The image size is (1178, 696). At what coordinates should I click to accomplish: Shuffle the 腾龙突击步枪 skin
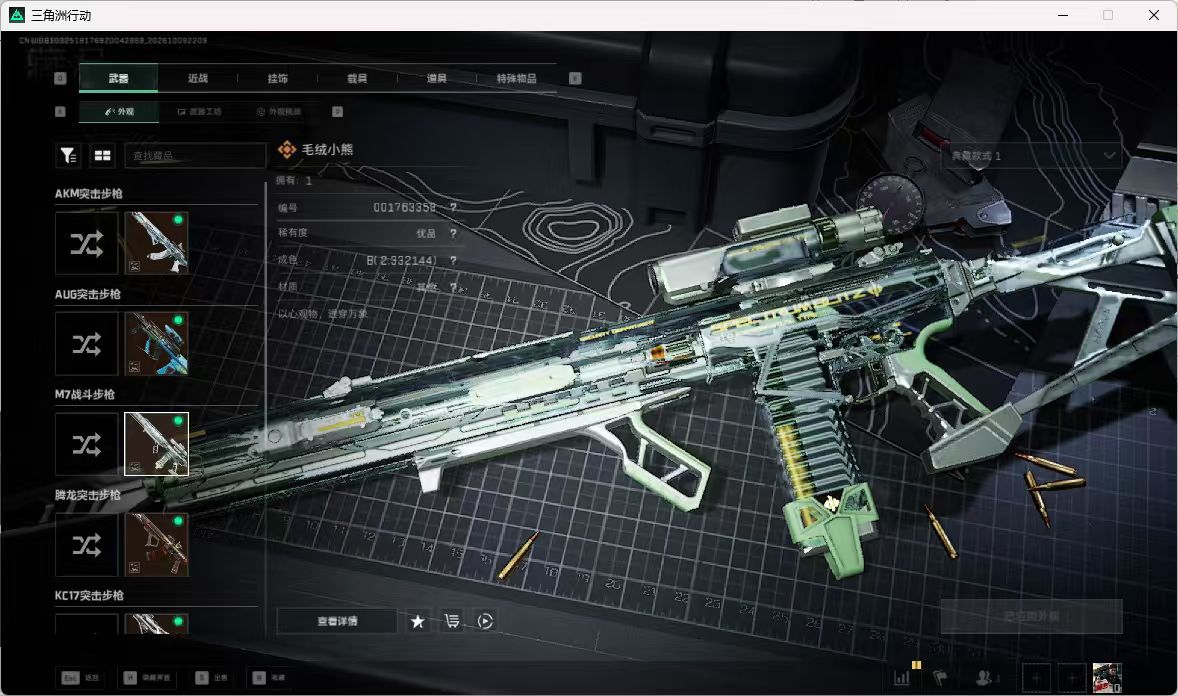pyautogui.click(x=86, y=544)
